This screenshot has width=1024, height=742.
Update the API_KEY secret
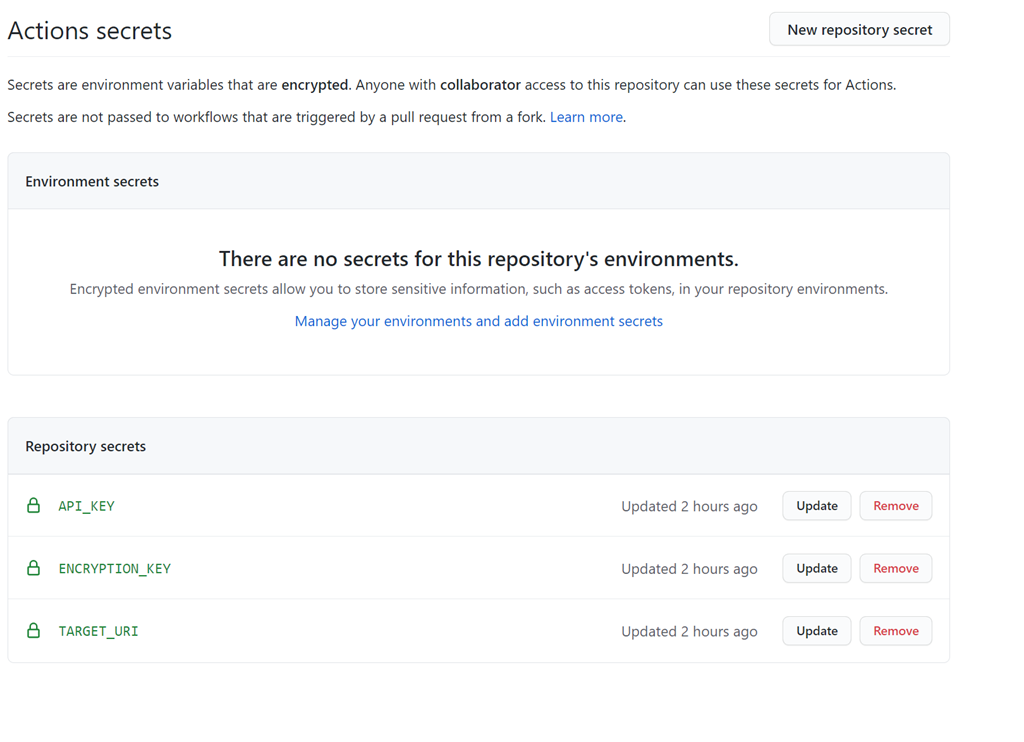[x=816, y=506]
